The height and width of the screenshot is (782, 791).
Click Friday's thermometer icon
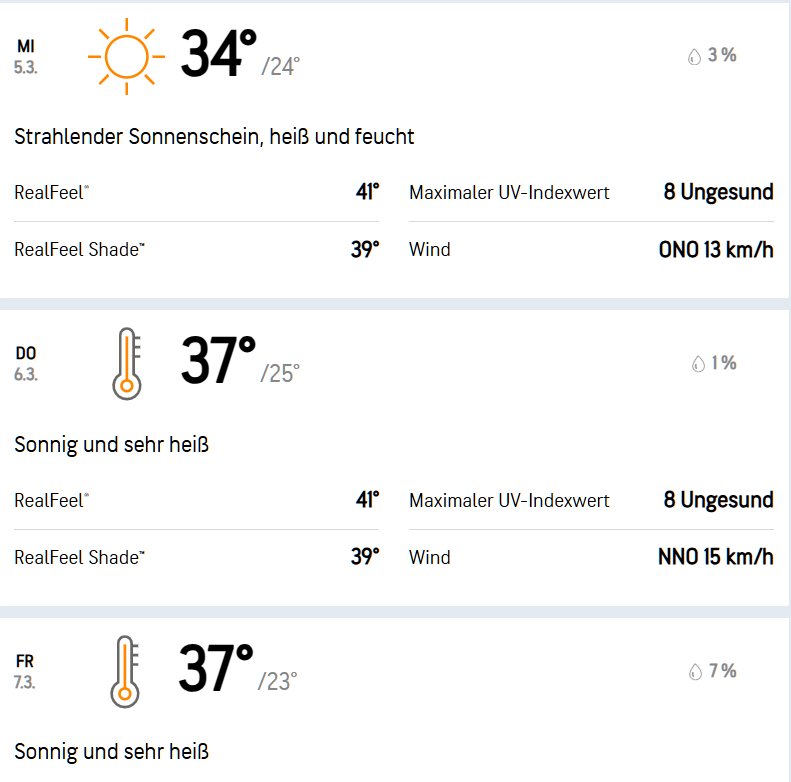click(125, 671)
